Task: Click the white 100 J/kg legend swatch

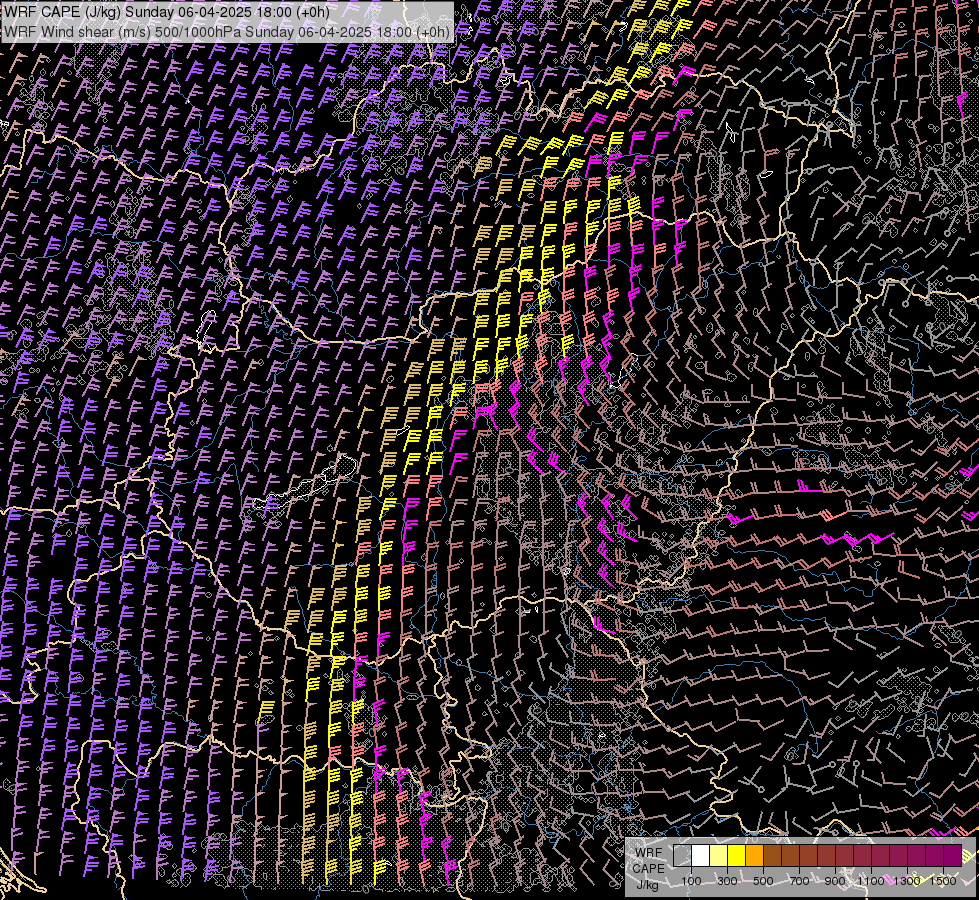Action: tap(701, 856)
